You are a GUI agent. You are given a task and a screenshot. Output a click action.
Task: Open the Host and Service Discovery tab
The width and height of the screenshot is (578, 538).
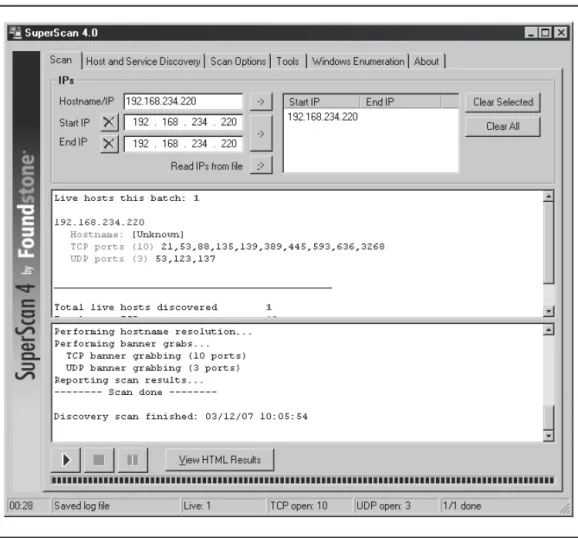click(x=143, y=61)
